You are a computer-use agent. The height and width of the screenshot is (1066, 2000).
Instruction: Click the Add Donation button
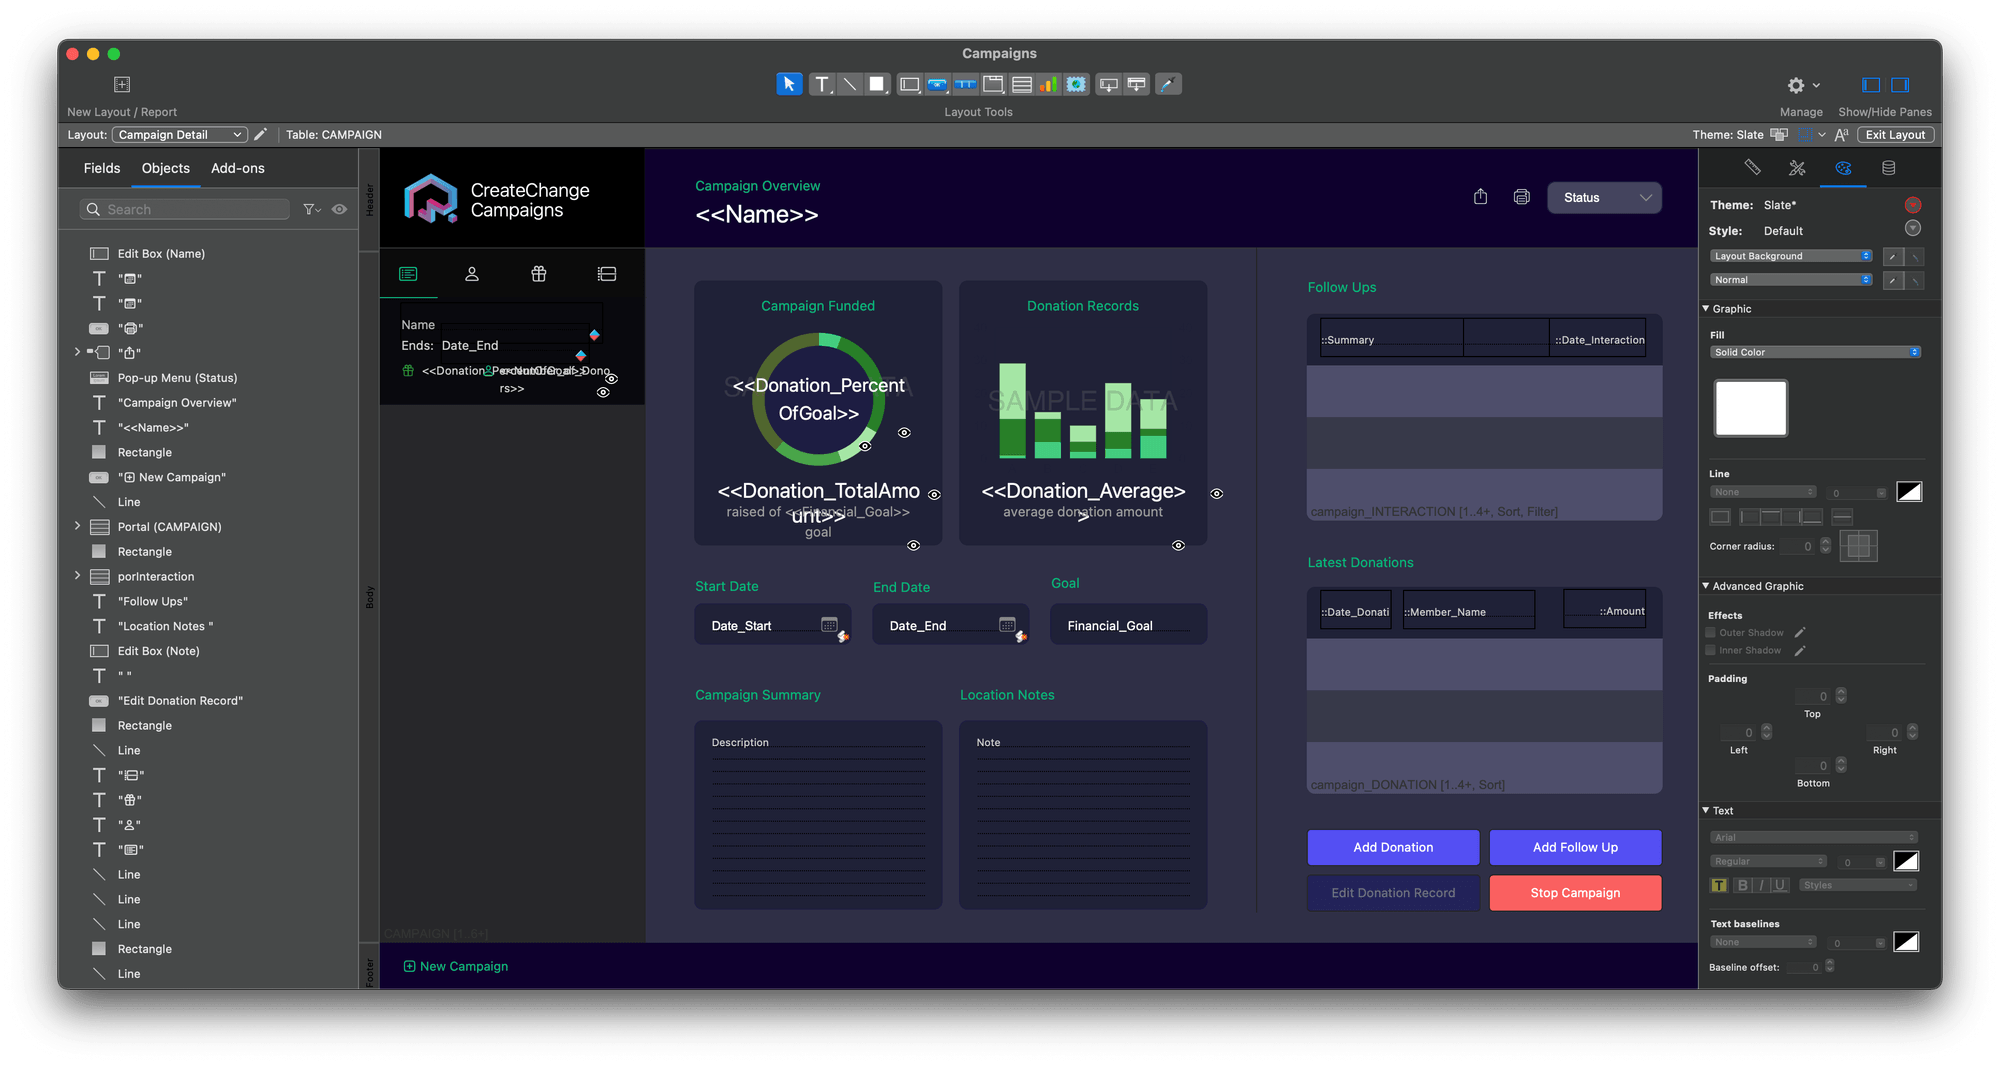1392,847
